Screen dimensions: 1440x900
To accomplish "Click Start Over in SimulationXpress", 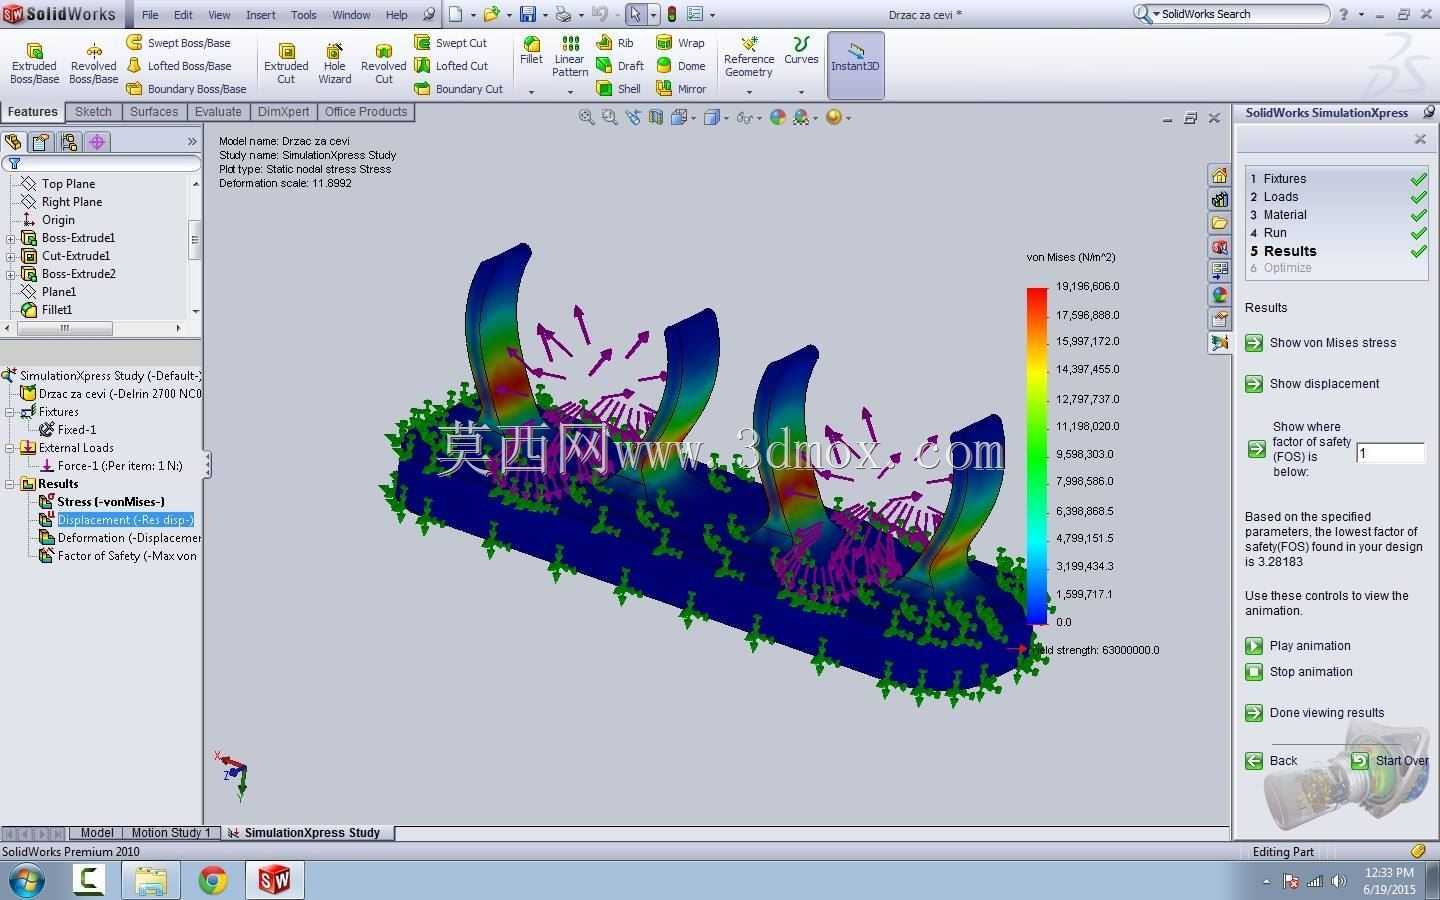I will (x=1390, y=761).
